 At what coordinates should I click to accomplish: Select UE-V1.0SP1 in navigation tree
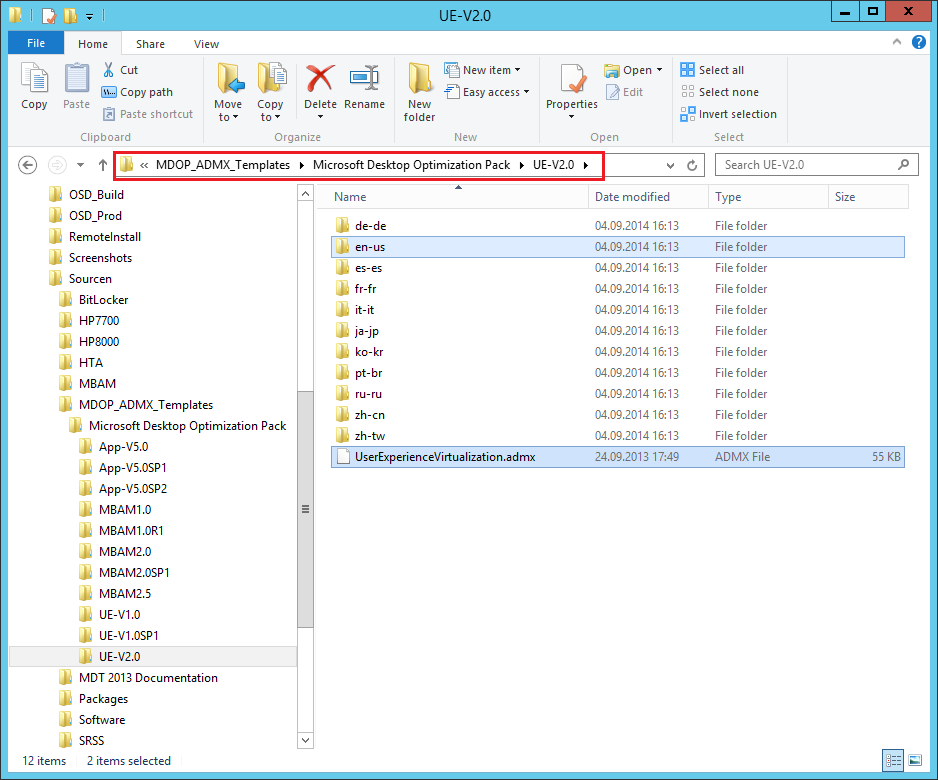pyautogui.click(x=129, y=636)
